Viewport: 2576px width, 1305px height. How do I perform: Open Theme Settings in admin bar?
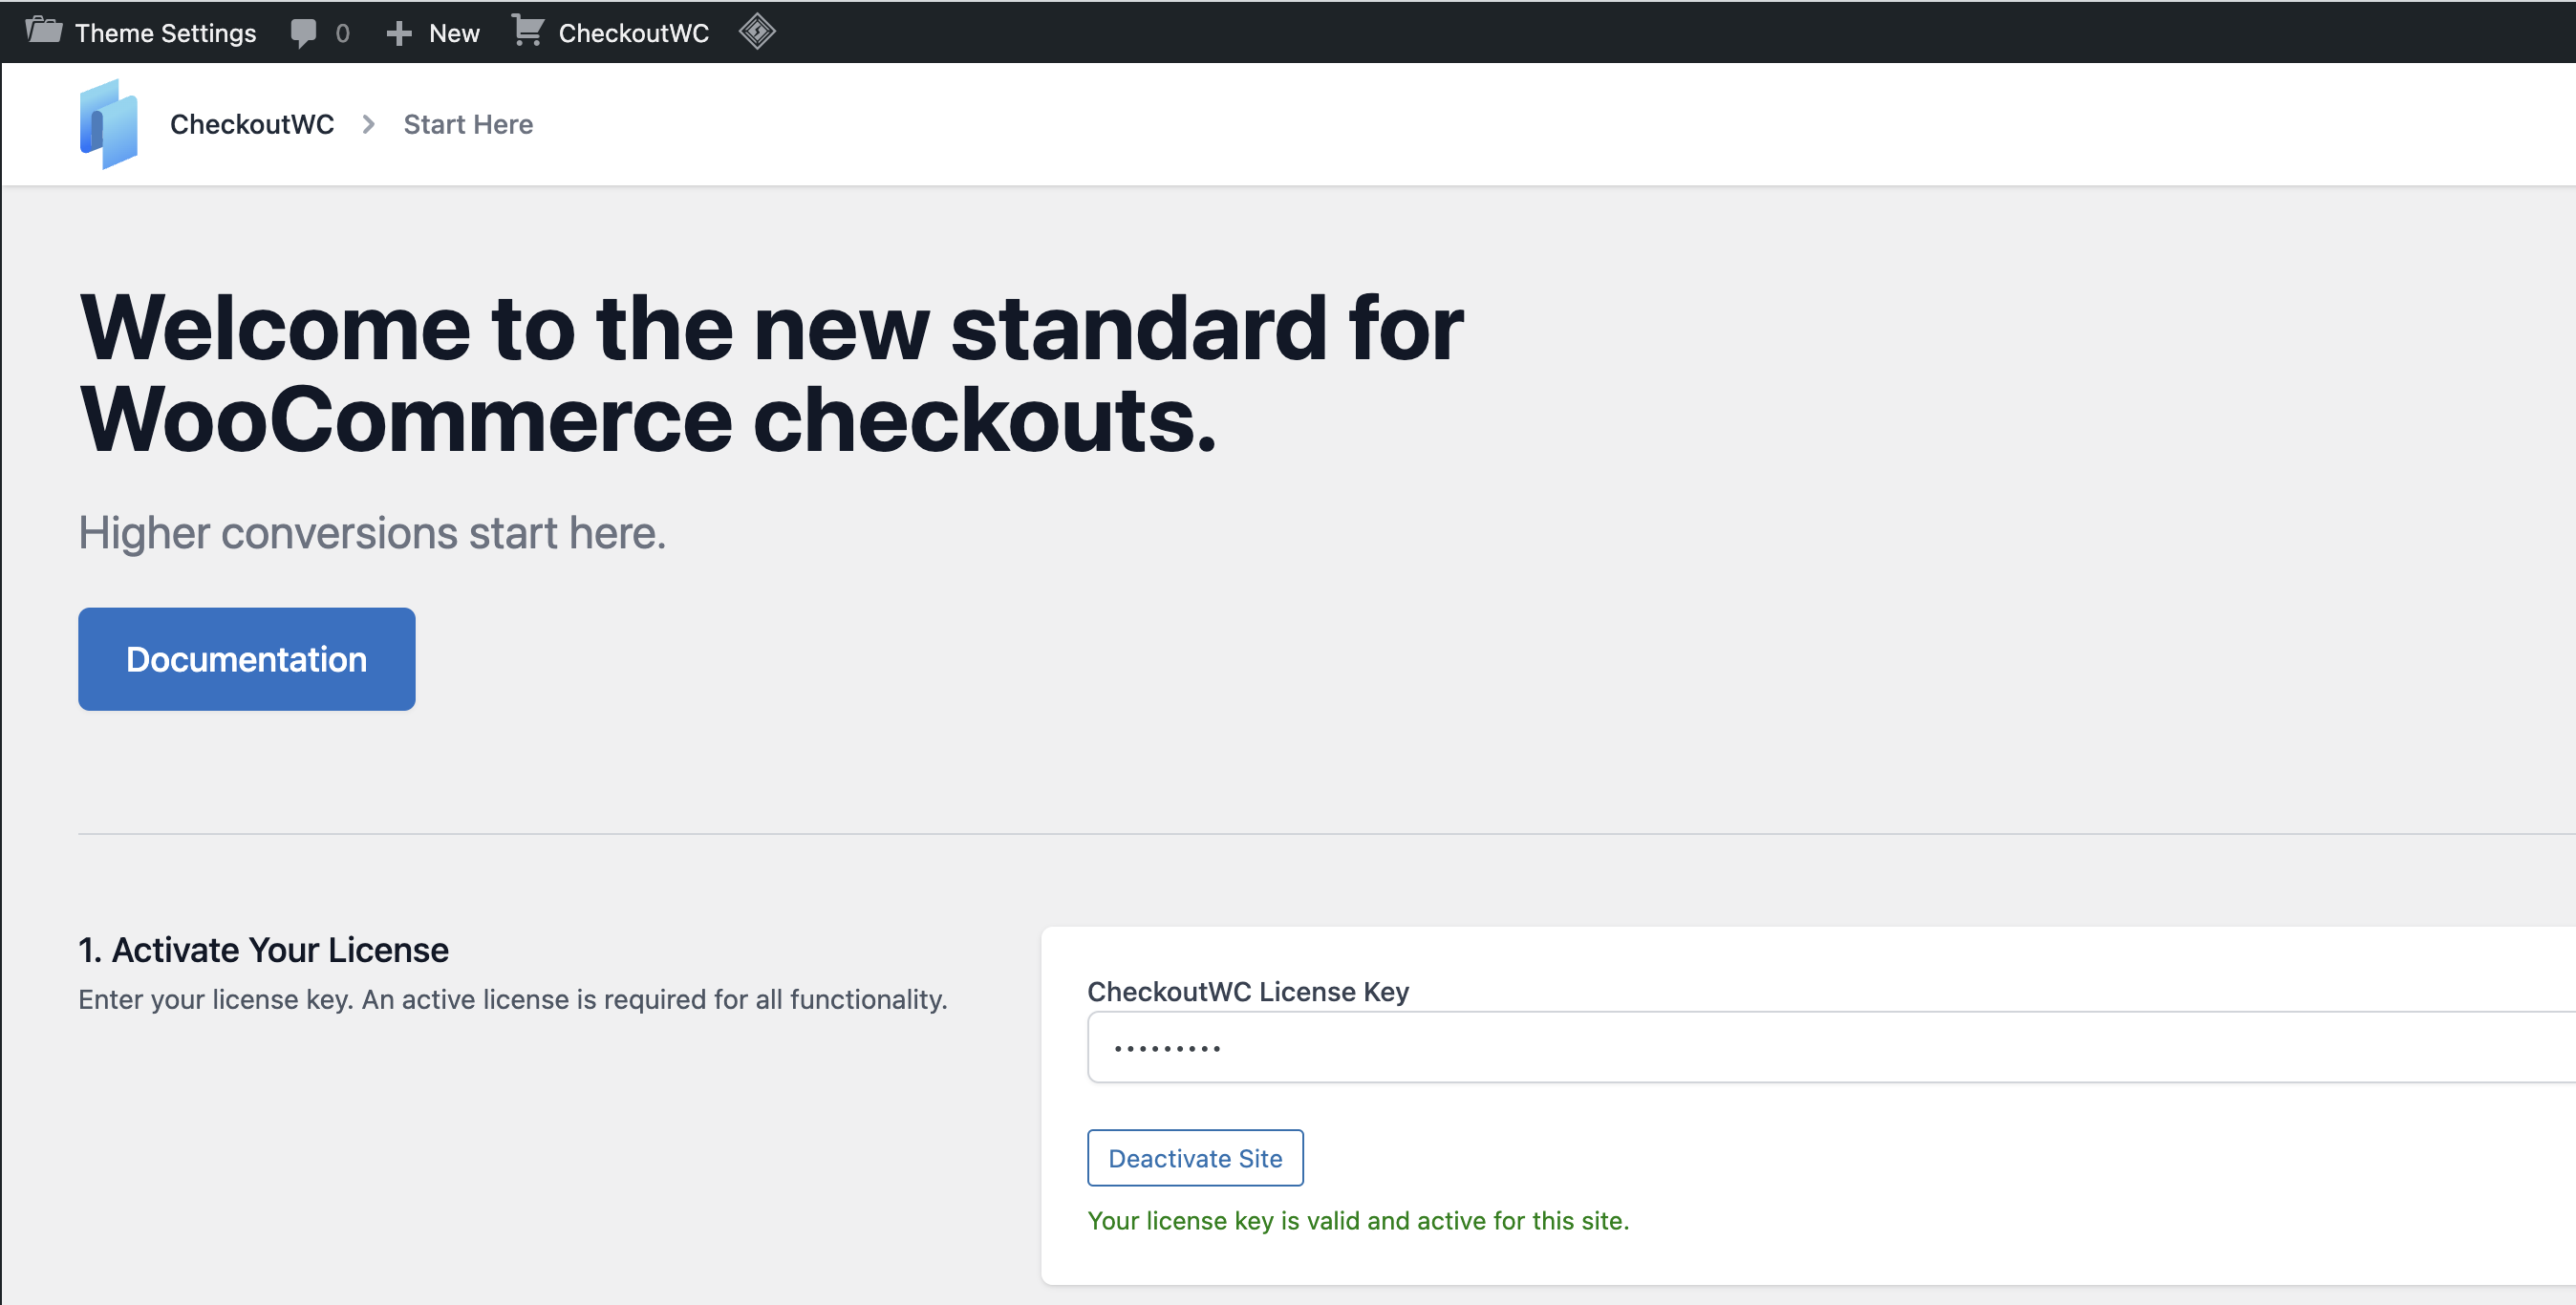[x=165, y=33]
